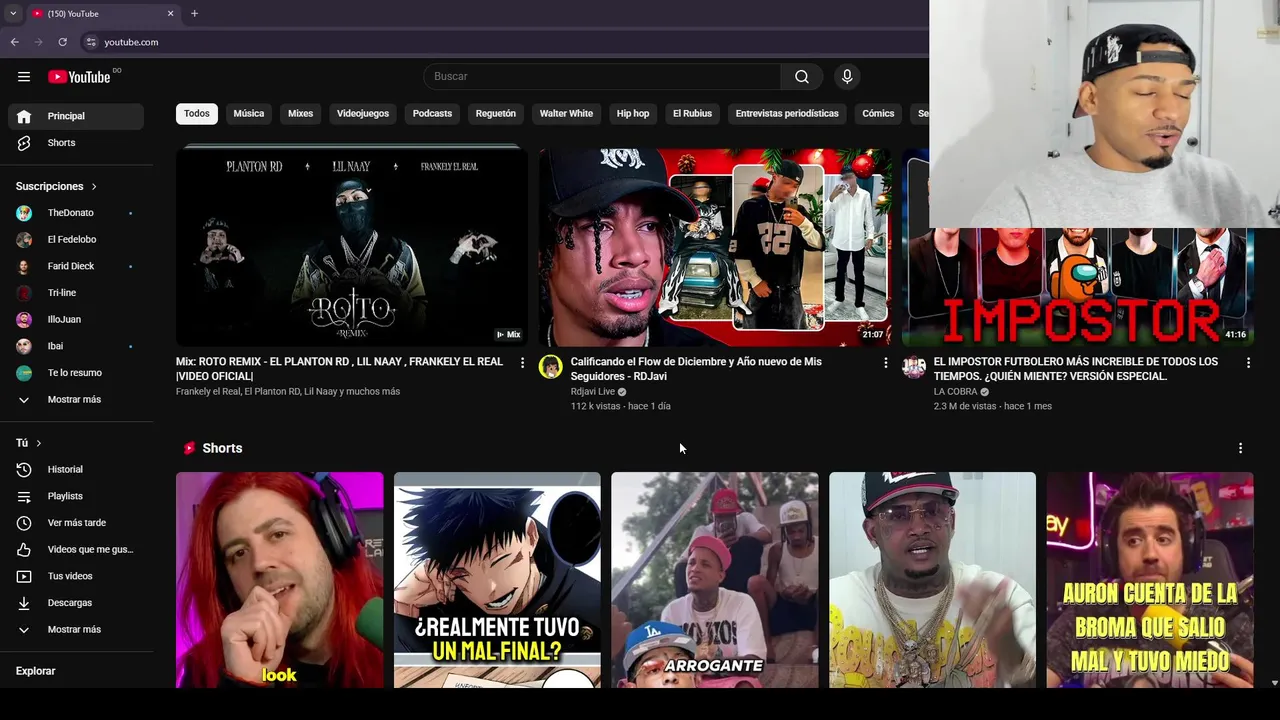
Task: Open options menu for Calificando el Flow video
Action: coord(885,363)
